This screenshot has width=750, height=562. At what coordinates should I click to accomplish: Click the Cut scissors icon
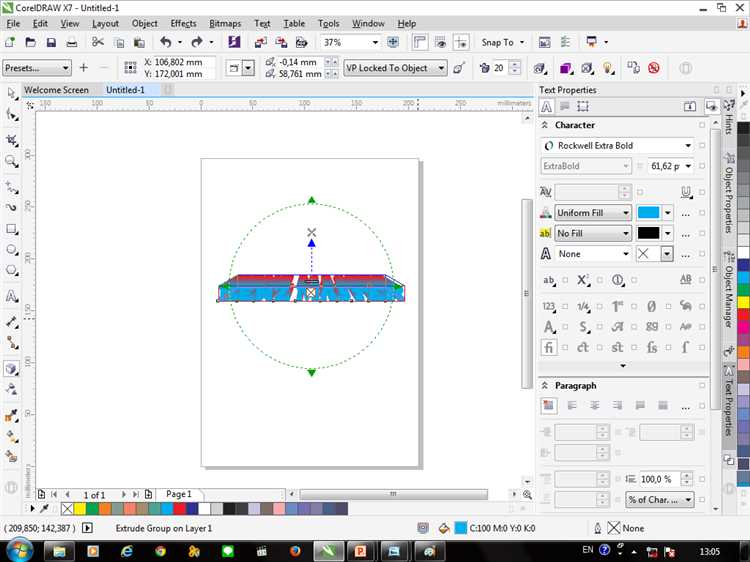(x=98, y=42)
